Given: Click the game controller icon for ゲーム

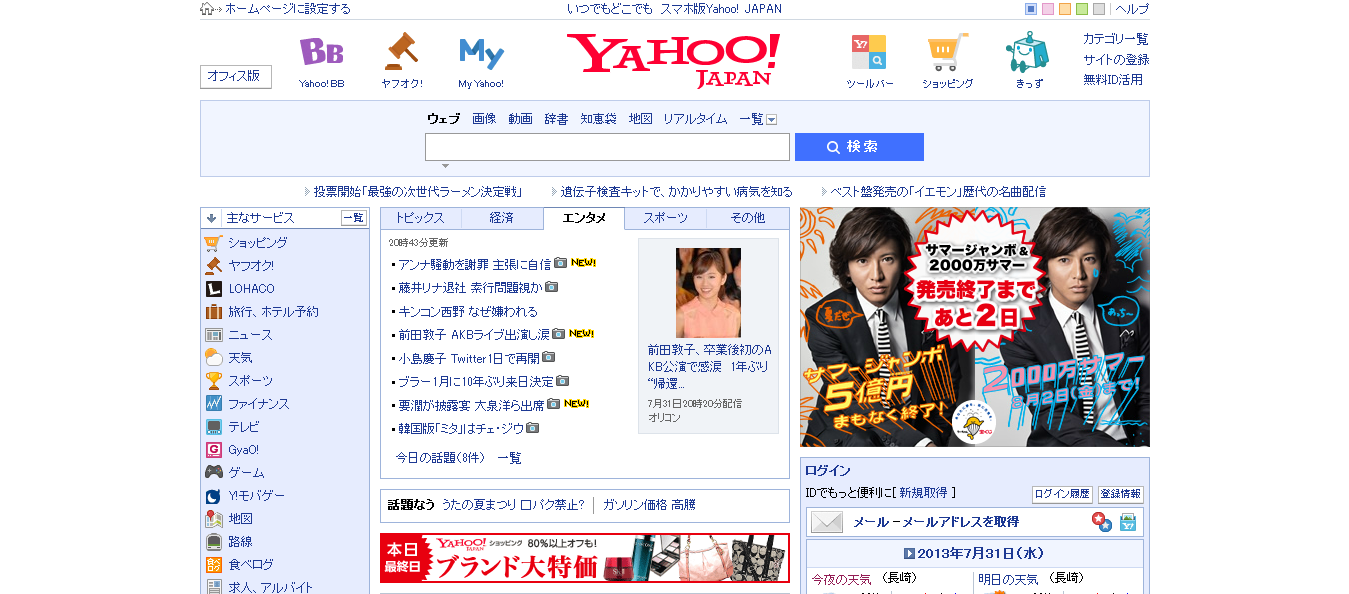Looking at the screenshot, I should coord(213,472).
